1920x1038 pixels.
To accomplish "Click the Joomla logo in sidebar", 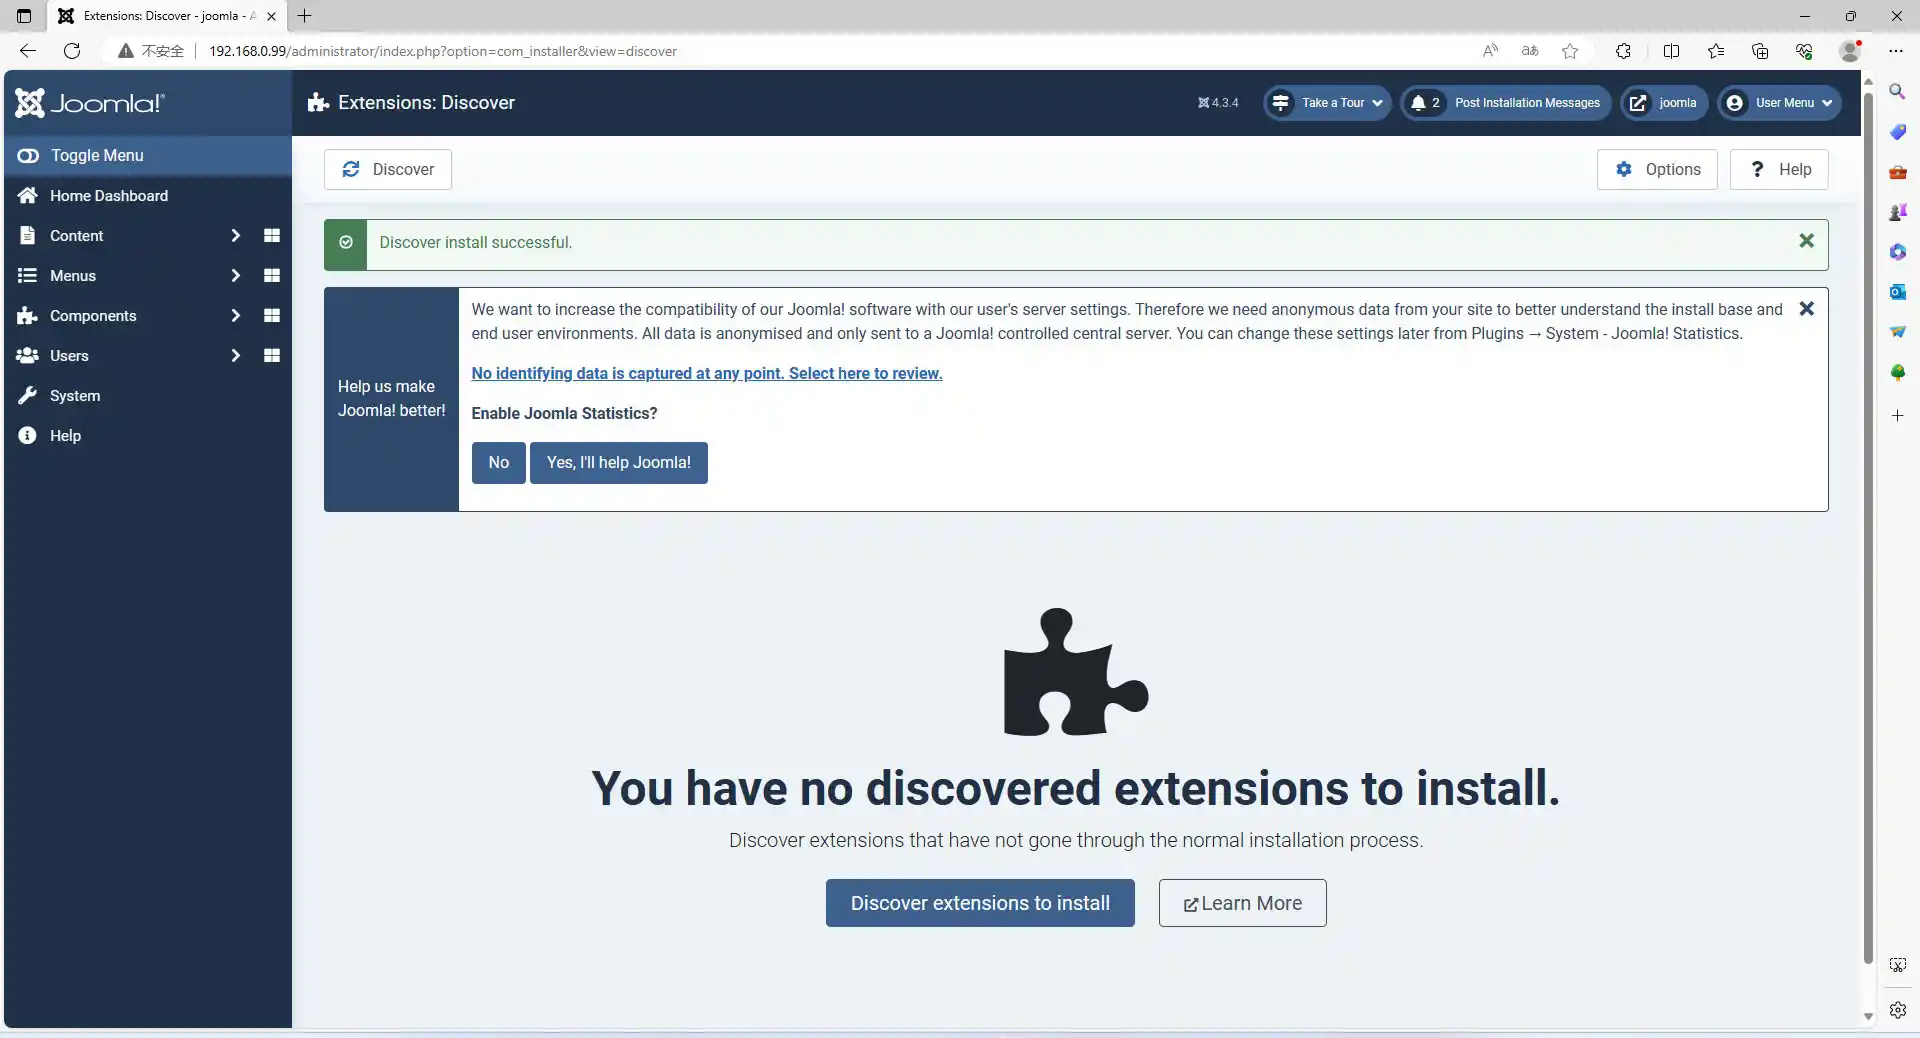I will tap(90, 103).
